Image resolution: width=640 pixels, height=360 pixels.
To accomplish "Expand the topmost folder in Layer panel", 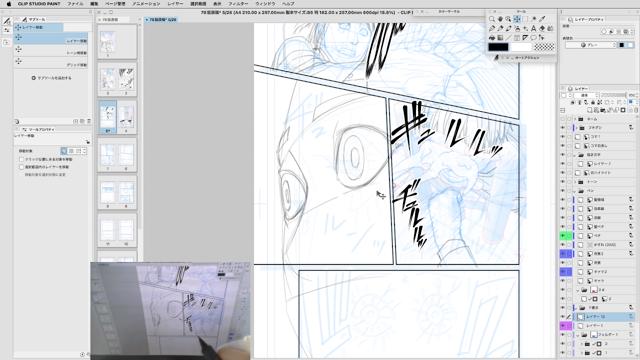I will (x=575, y=119).
